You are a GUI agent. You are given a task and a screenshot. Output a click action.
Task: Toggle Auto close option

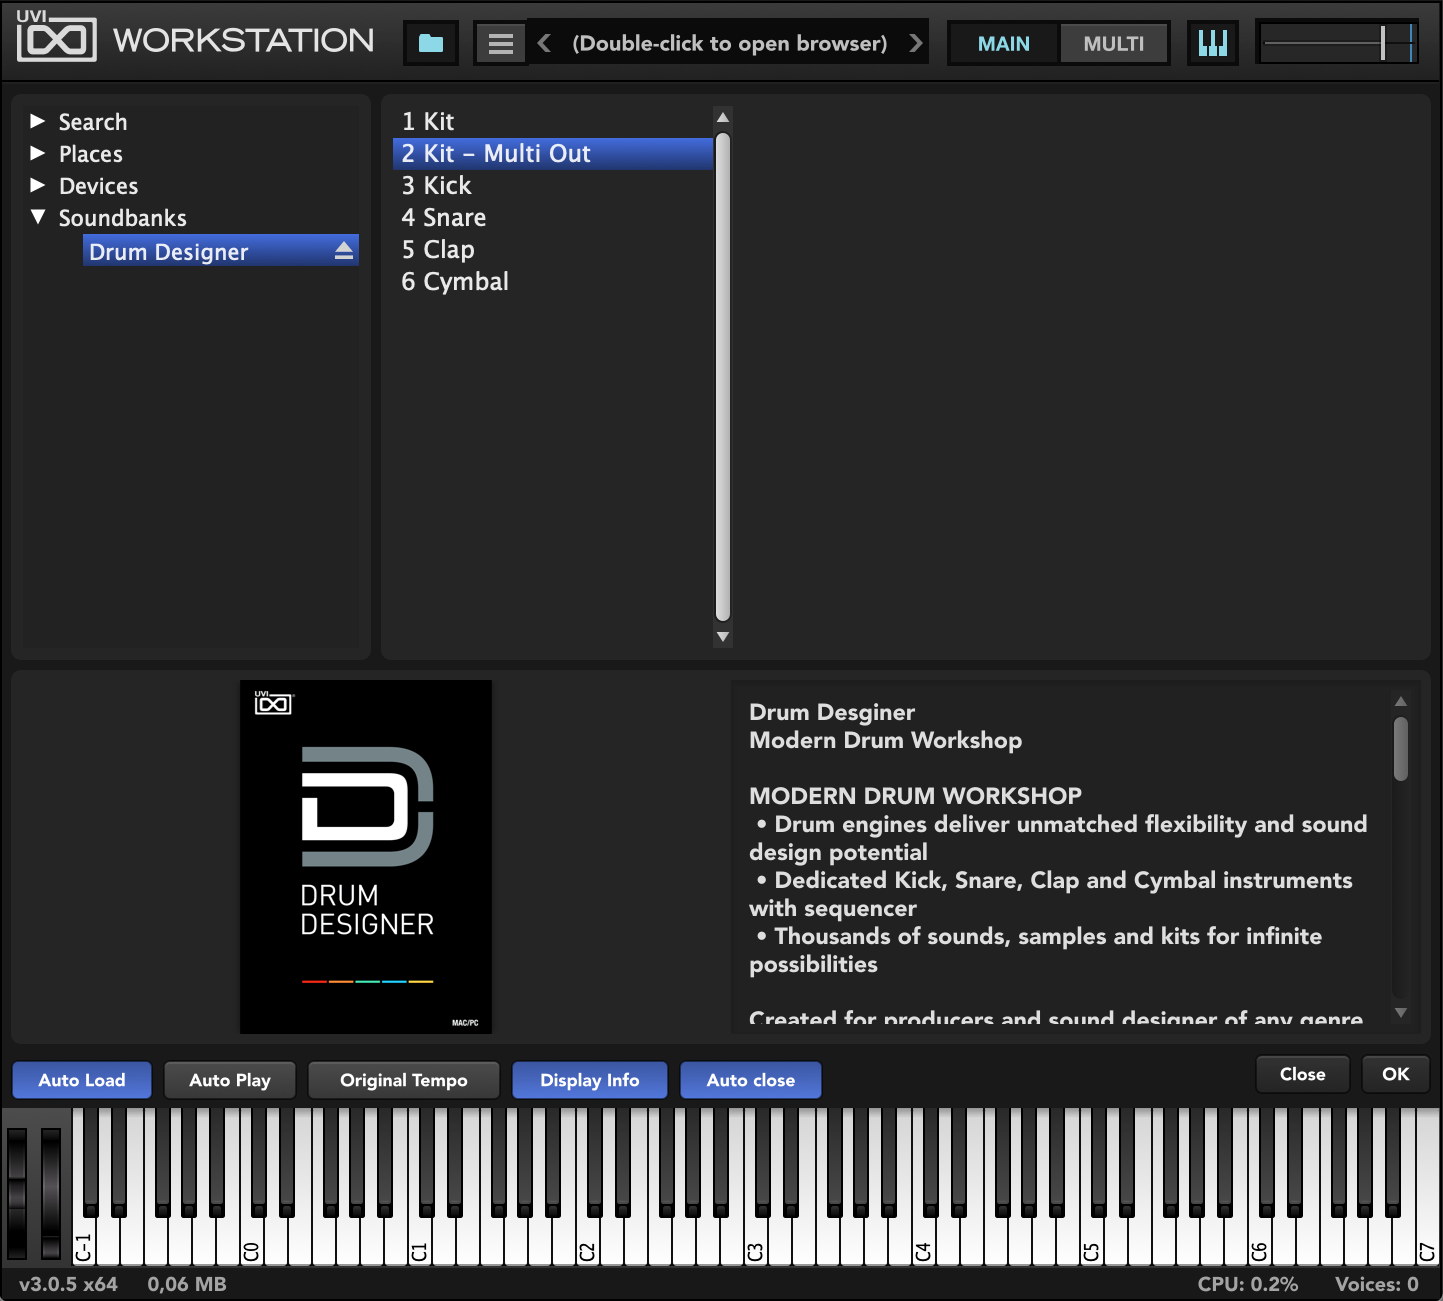point(751,1080)
